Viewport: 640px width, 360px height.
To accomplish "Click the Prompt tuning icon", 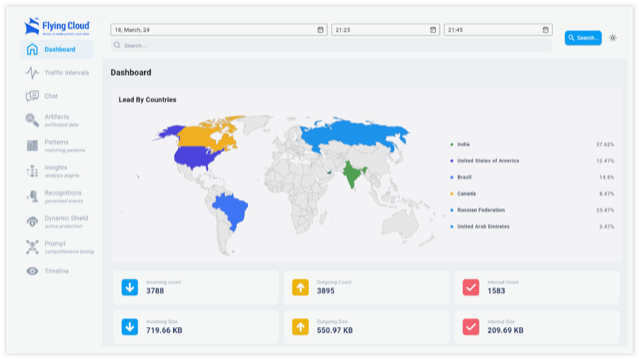I will tap(32, 247).
